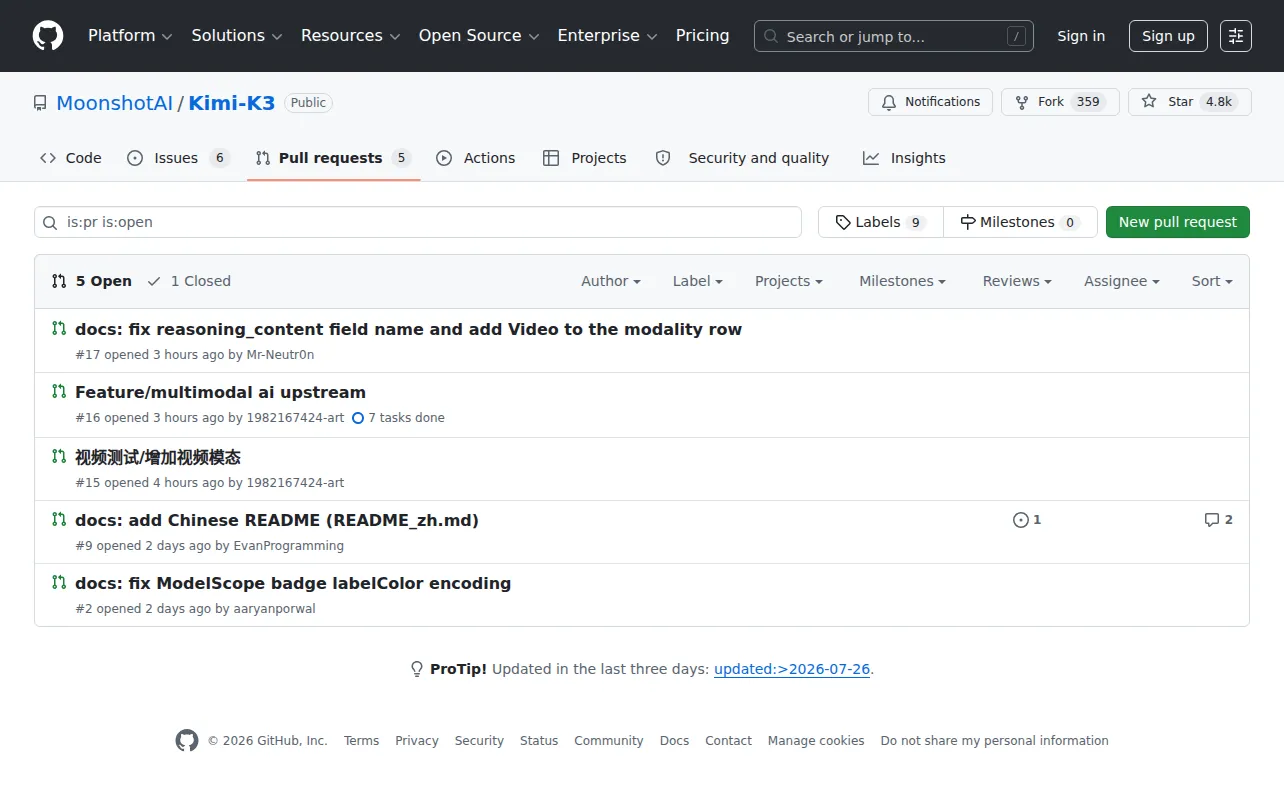This screenshot has width=1284, height=794.
Task: Switch to the Actions tab
Action: (476, 158)
